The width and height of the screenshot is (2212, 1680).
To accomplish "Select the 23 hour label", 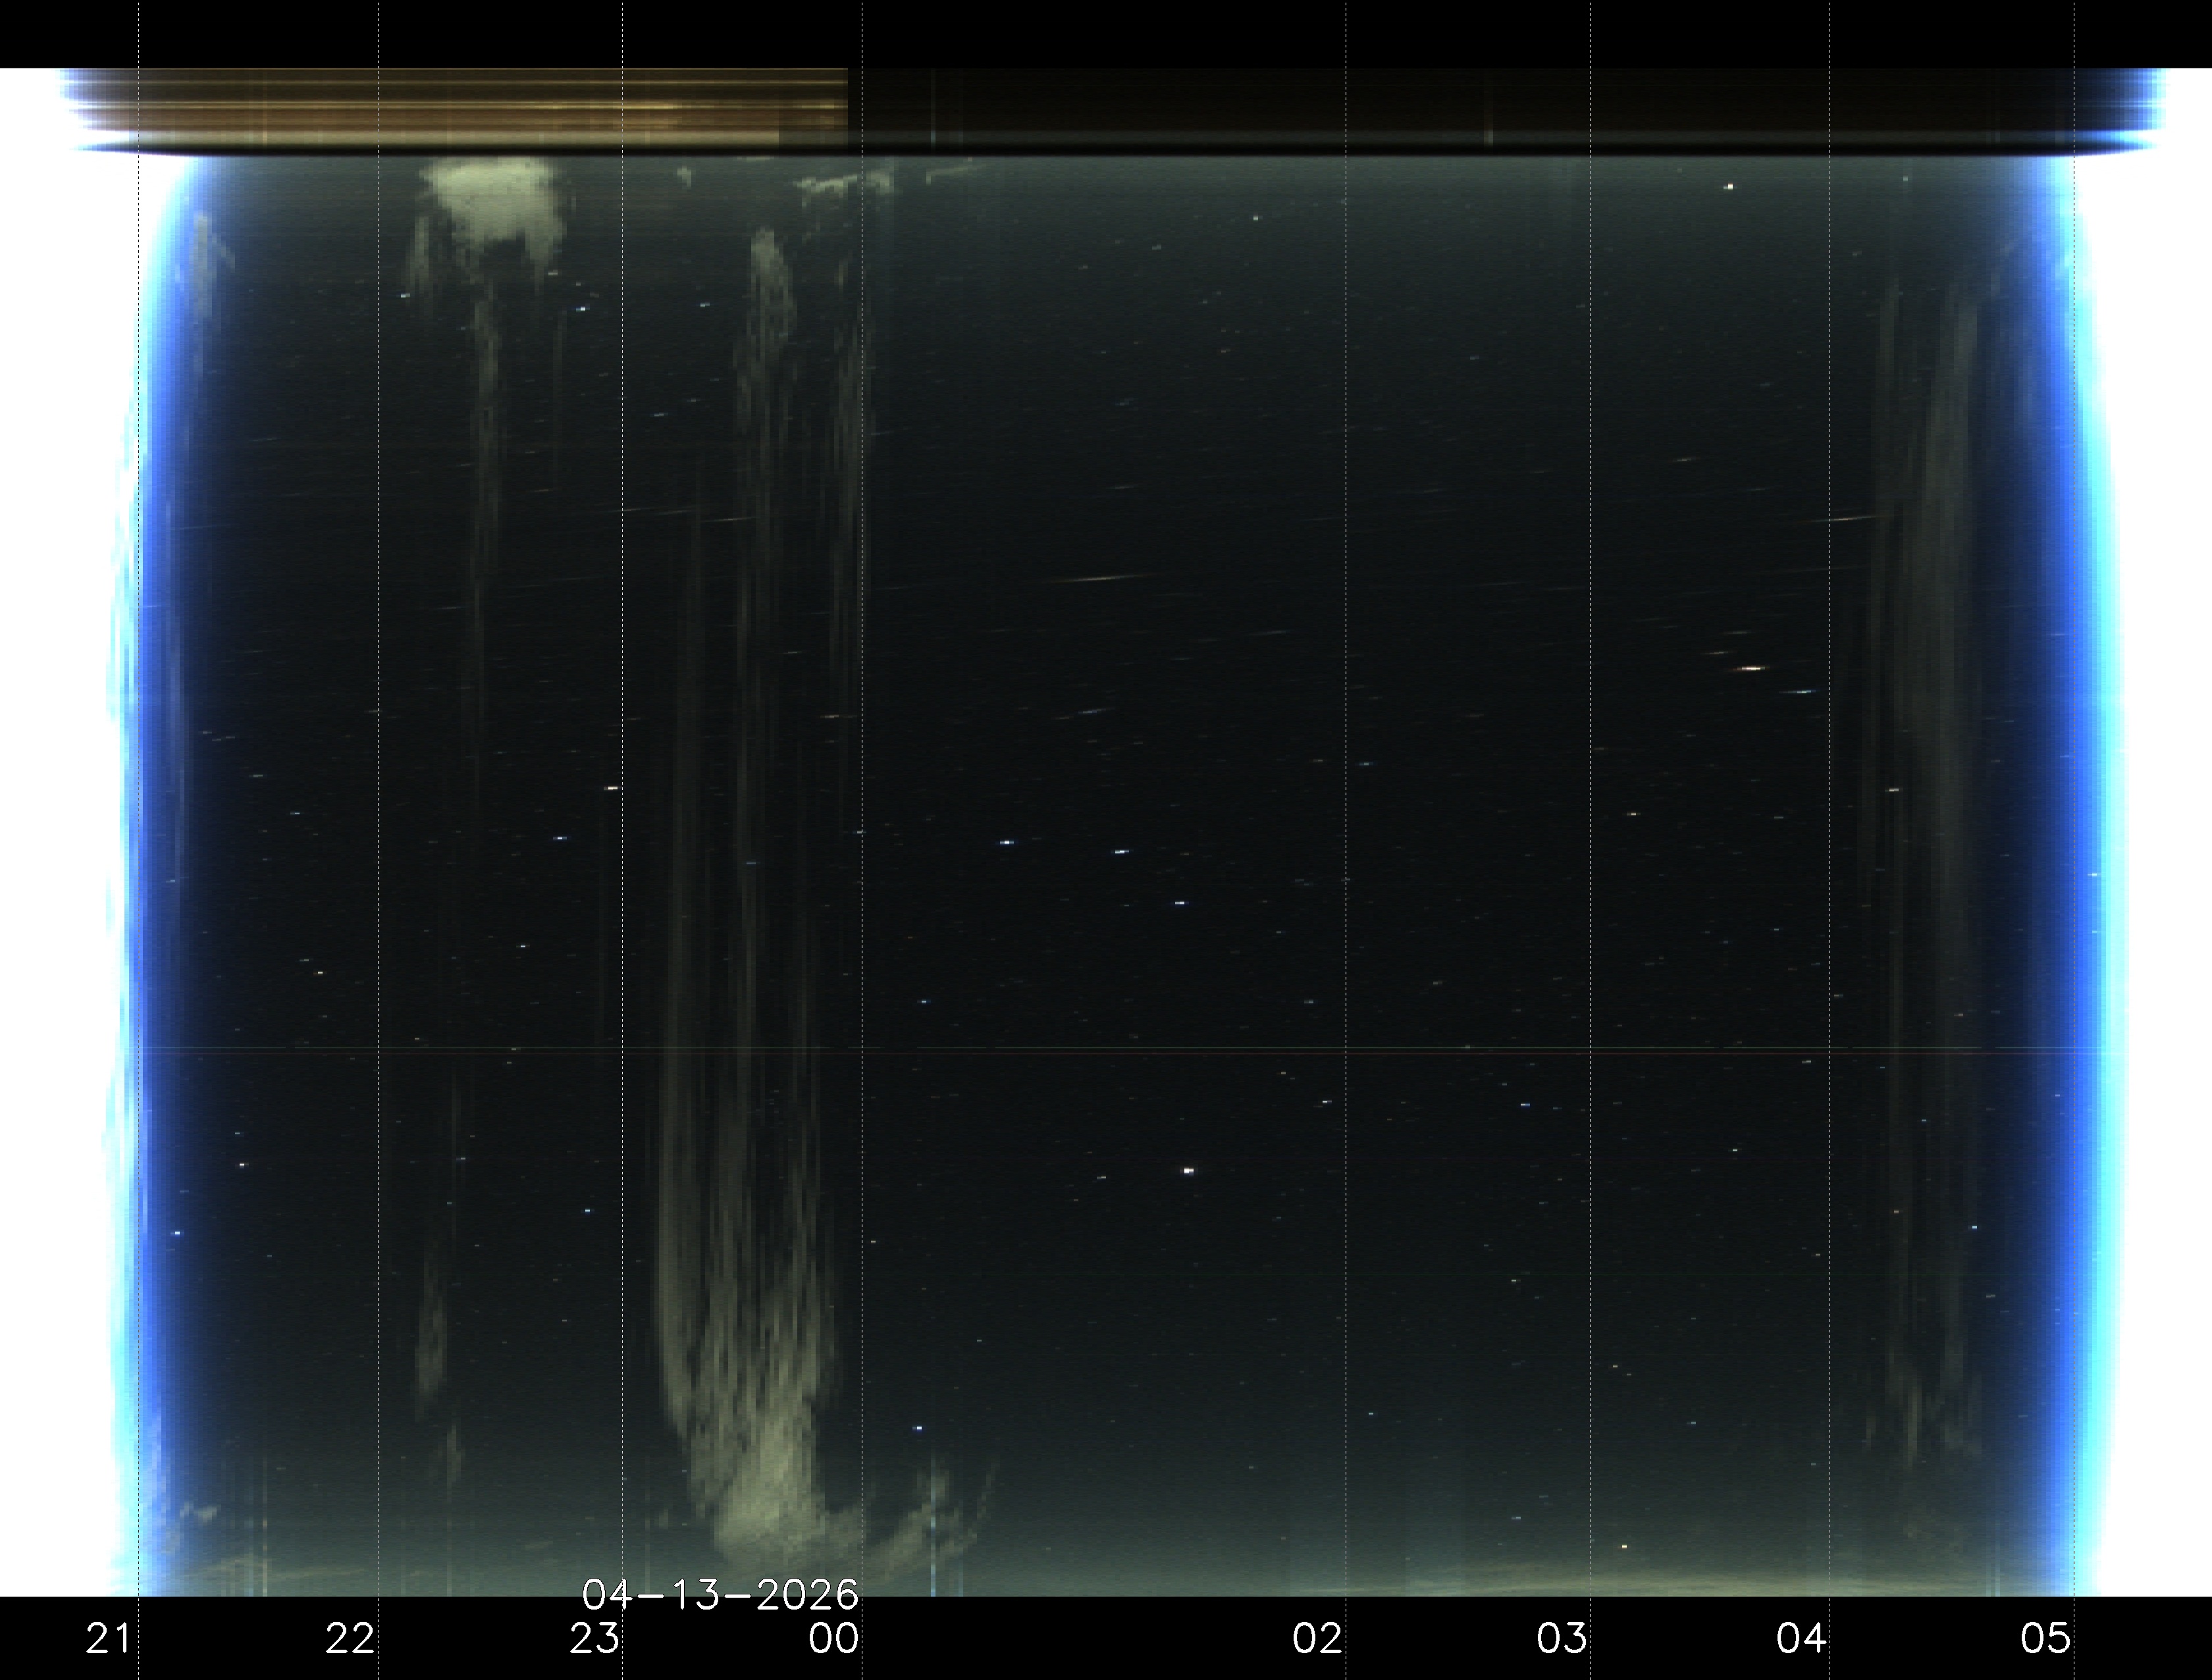I will pyautogui.click(x=595, y=1639).
